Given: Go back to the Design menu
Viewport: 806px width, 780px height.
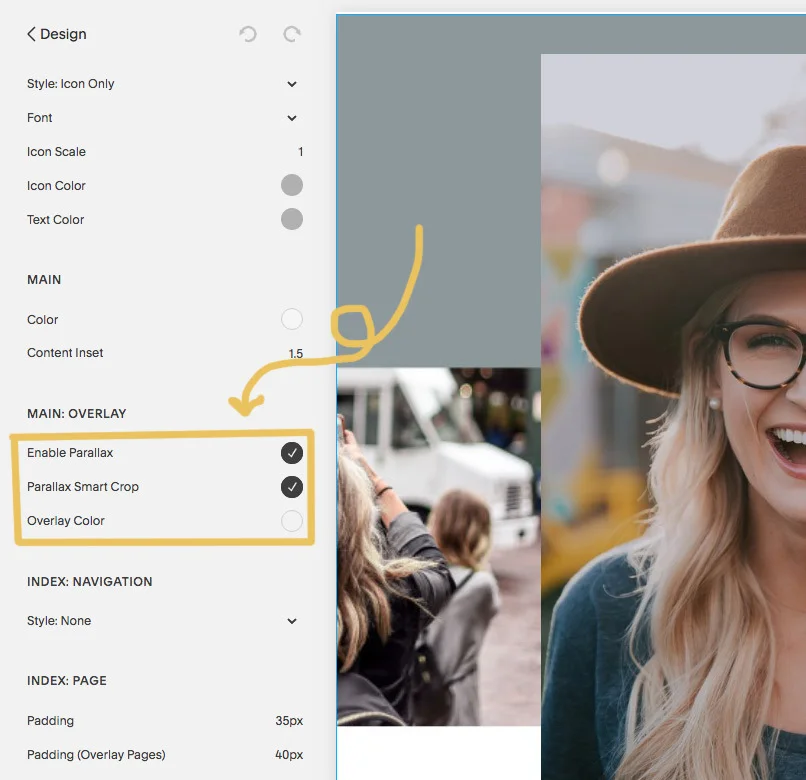Looking at the screenshot, I should point(55,34).
